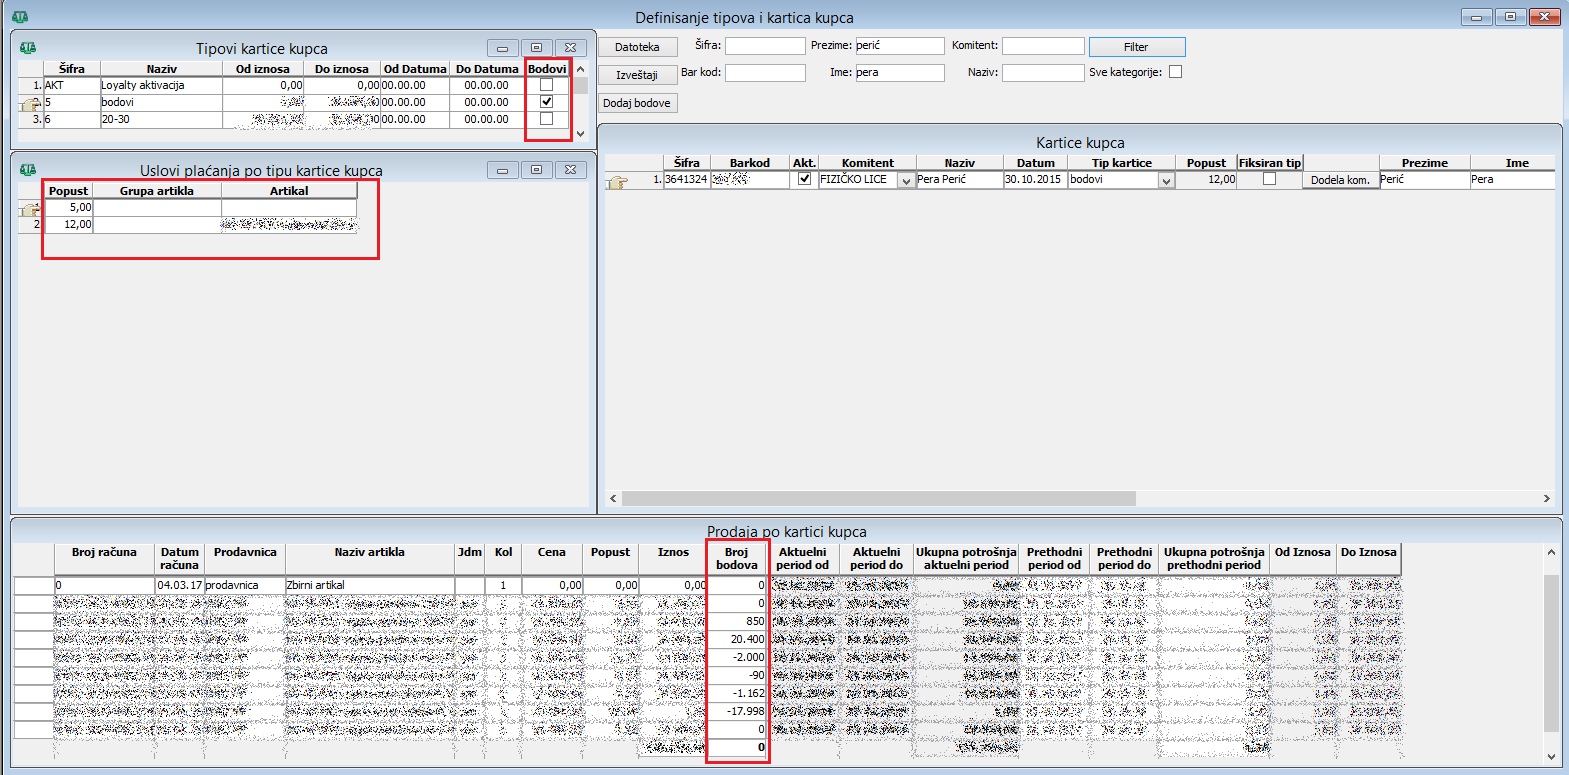Click the Uslovi plaćanja panel scales icon

(28, 170)
